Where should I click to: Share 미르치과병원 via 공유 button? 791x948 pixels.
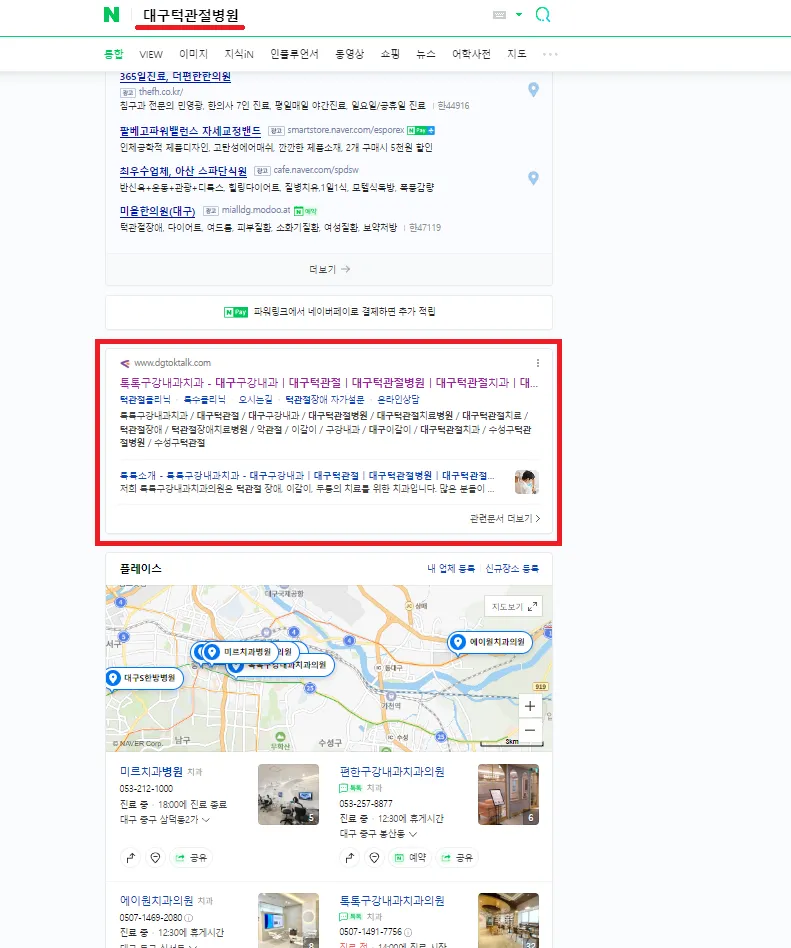[x=191, y=857]
